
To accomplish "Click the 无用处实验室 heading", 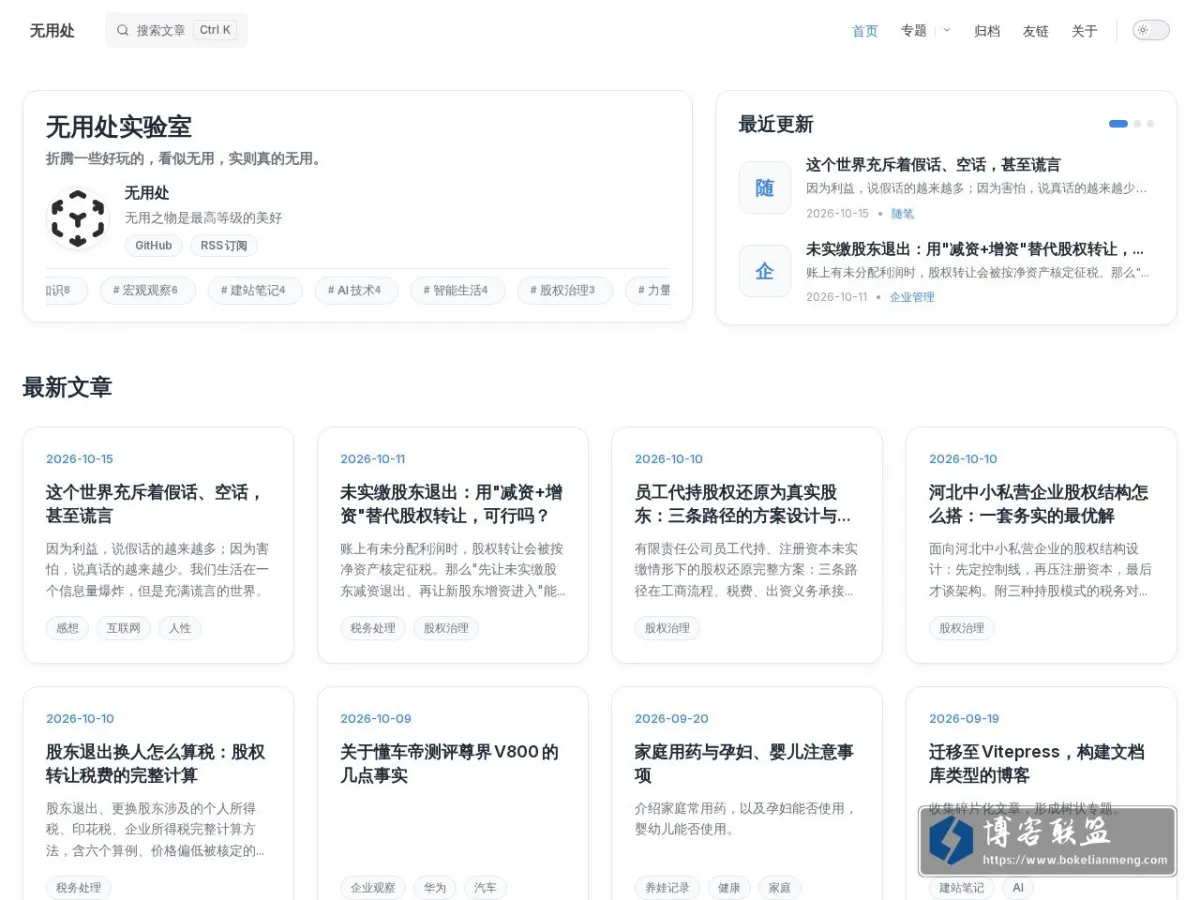I will pyautogui.click(x=118, y=127).
